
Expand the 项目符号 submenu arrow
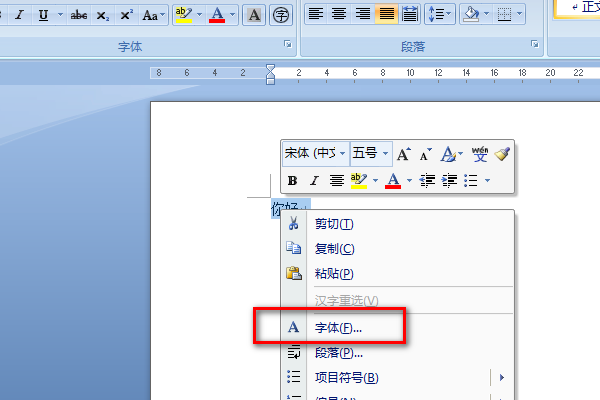pos(502,377)
